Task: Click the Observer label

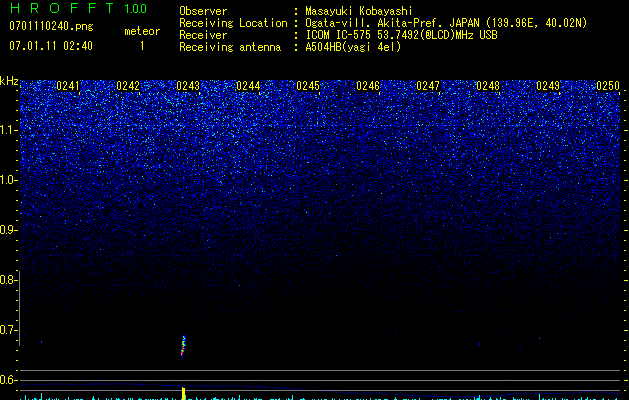Action: (203, 11)
